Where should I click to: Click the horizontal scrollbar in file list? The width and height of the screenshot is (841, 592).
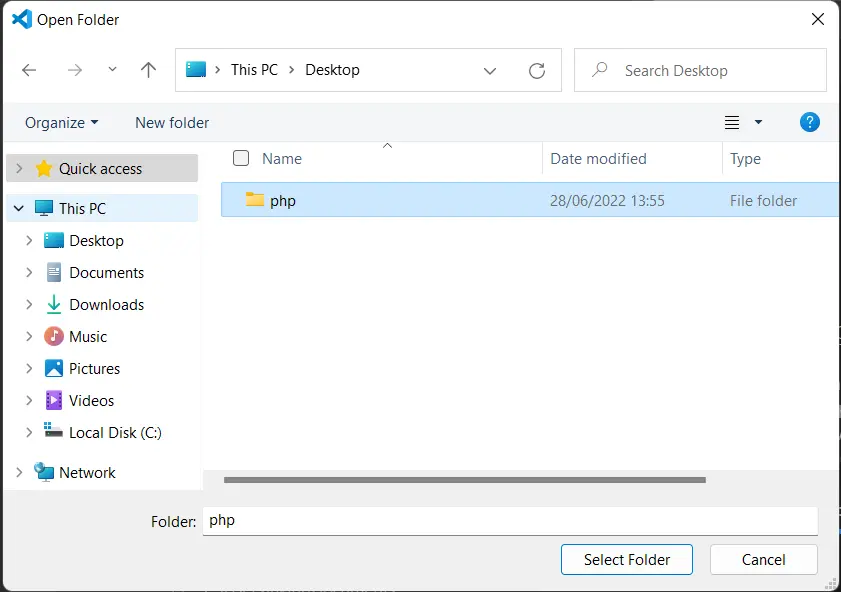tap(465, 480)
